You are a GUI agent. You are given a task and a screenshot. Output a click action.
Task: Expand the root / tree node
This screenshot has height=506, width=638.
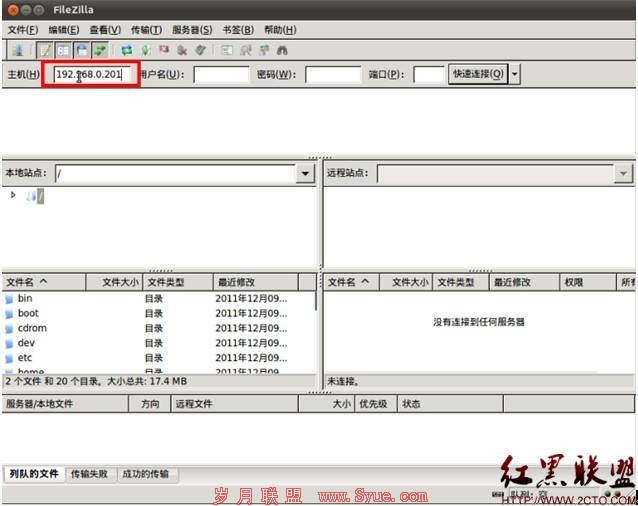pyautogui.click(x=13, y=195)
